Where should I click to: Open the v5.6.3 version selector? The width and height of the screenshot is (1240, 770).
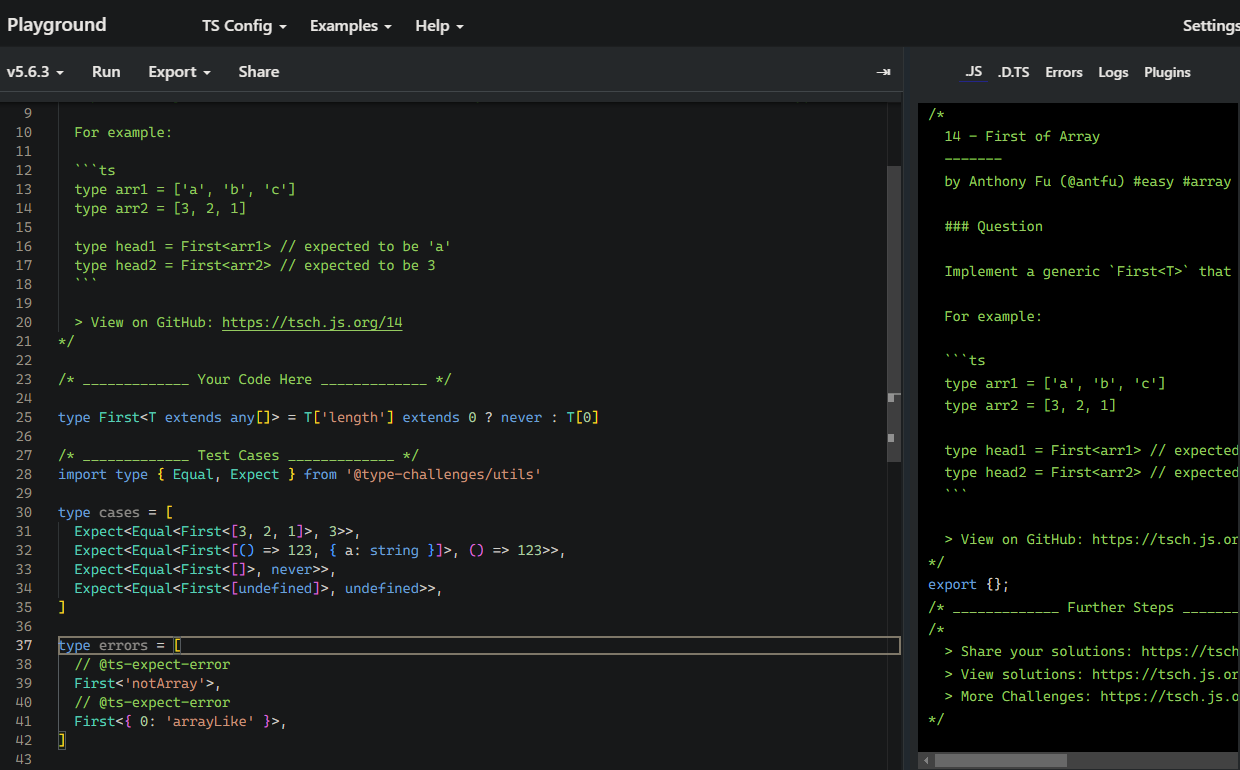(35, 72)
